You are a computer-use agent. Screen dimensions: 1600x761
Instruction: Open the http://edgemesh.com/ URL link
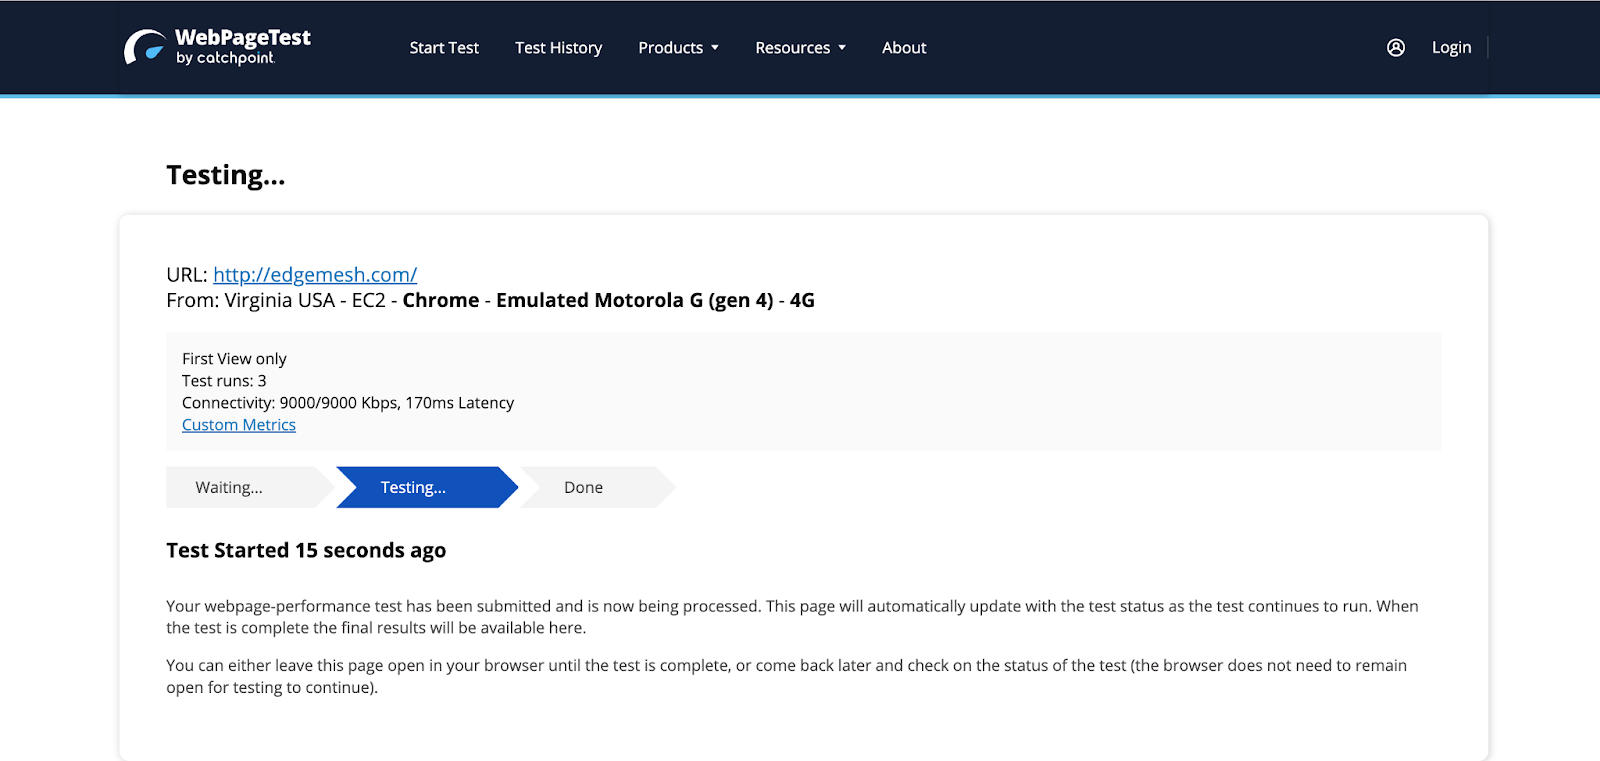pos(315,274)
